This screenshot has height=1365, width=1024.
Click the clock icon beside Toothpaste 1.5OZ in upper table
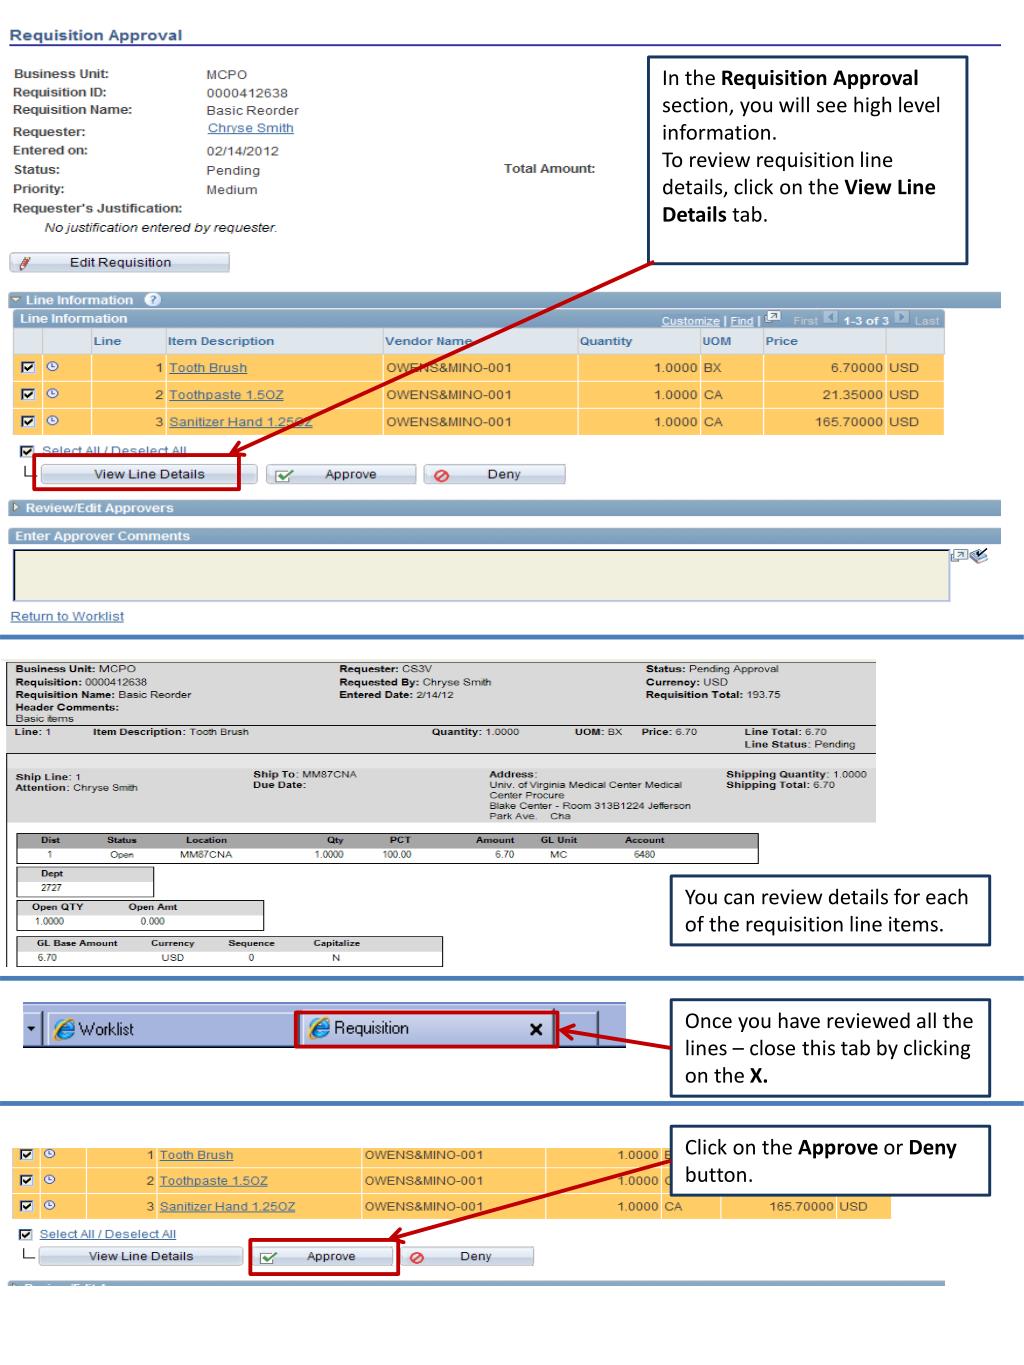coord(53,394)
